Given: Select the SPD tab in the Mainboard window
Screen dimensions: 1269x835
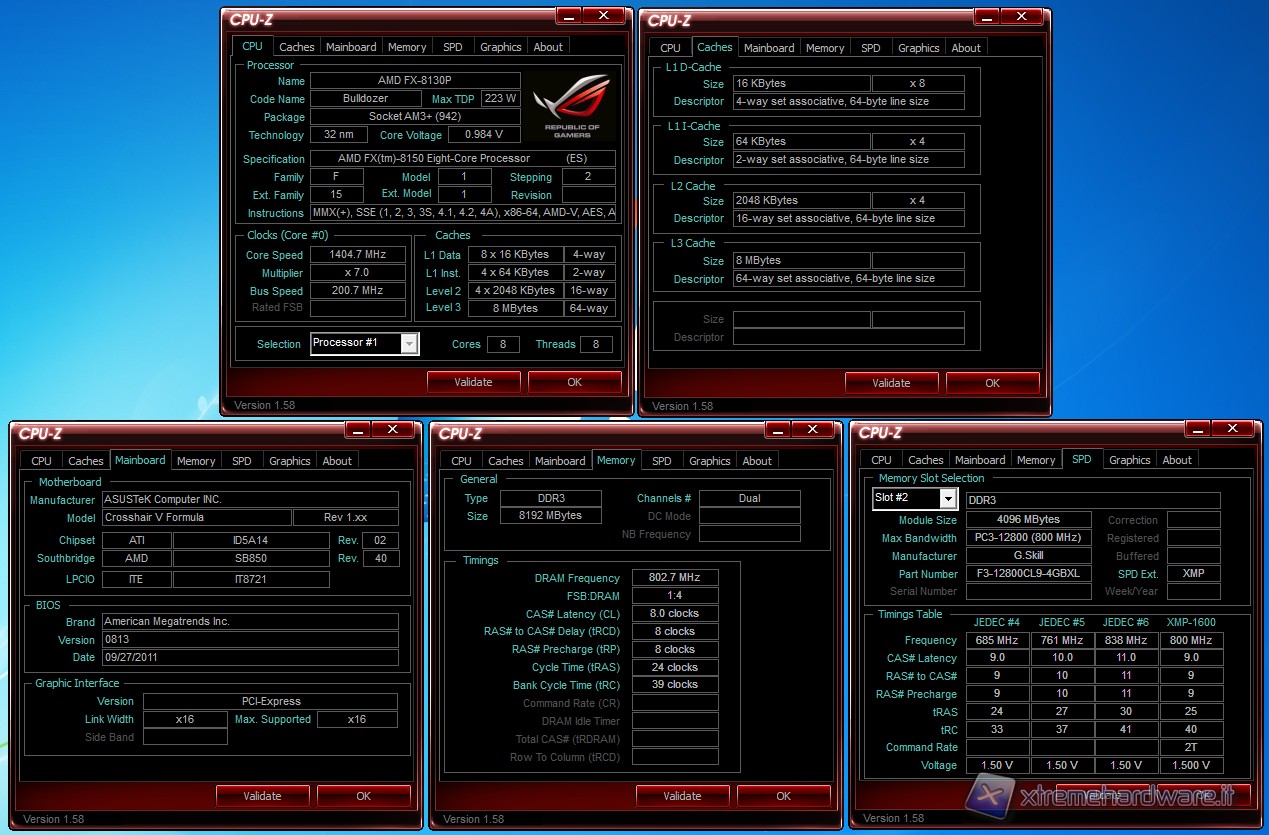Looking at the screenshot, I should coord(242,461).
